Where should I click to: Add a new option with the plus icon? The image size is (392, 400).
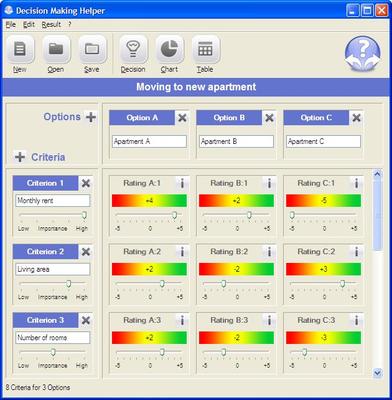[91, 117]
